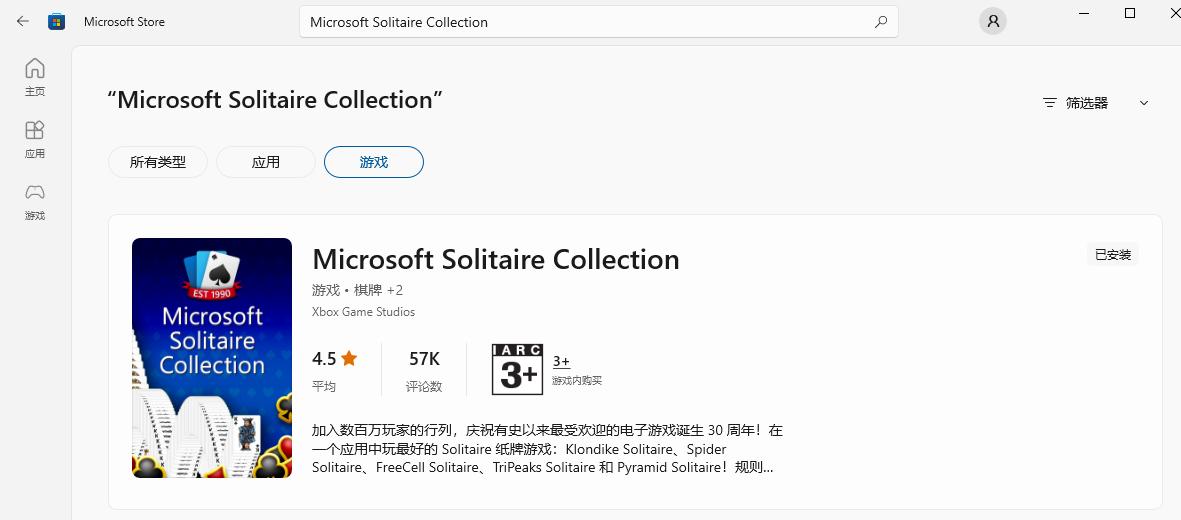Select the 游戏 filter pill
Image resolution: width=1181 pixels, height=520 pixels.
[x=374, y=162]
